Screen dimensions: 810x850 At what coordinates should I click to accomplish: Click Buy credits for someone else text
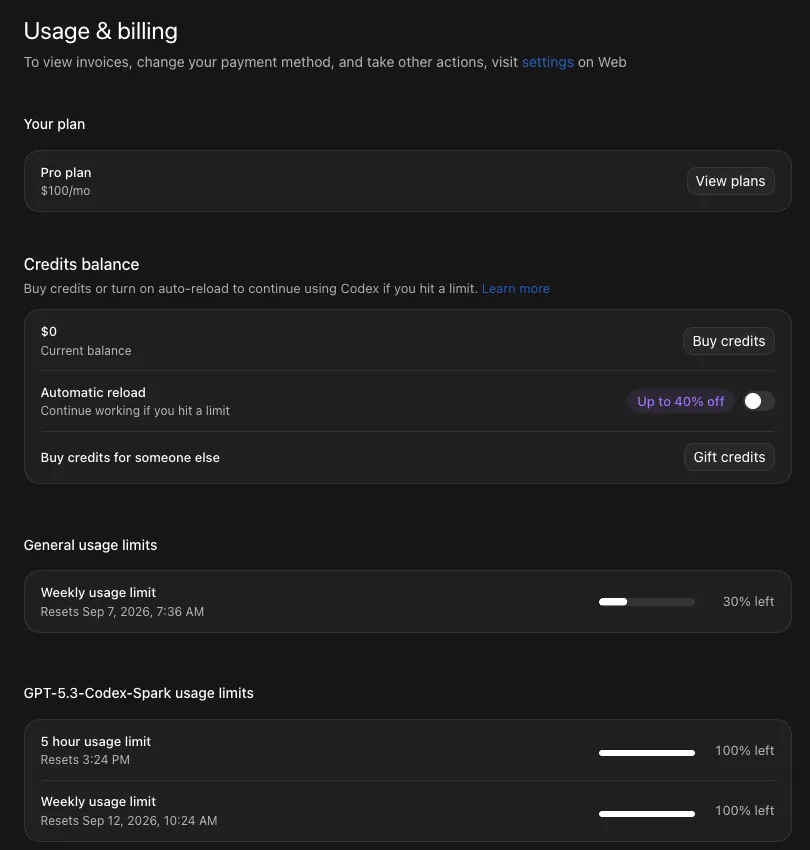click(130, 458)
